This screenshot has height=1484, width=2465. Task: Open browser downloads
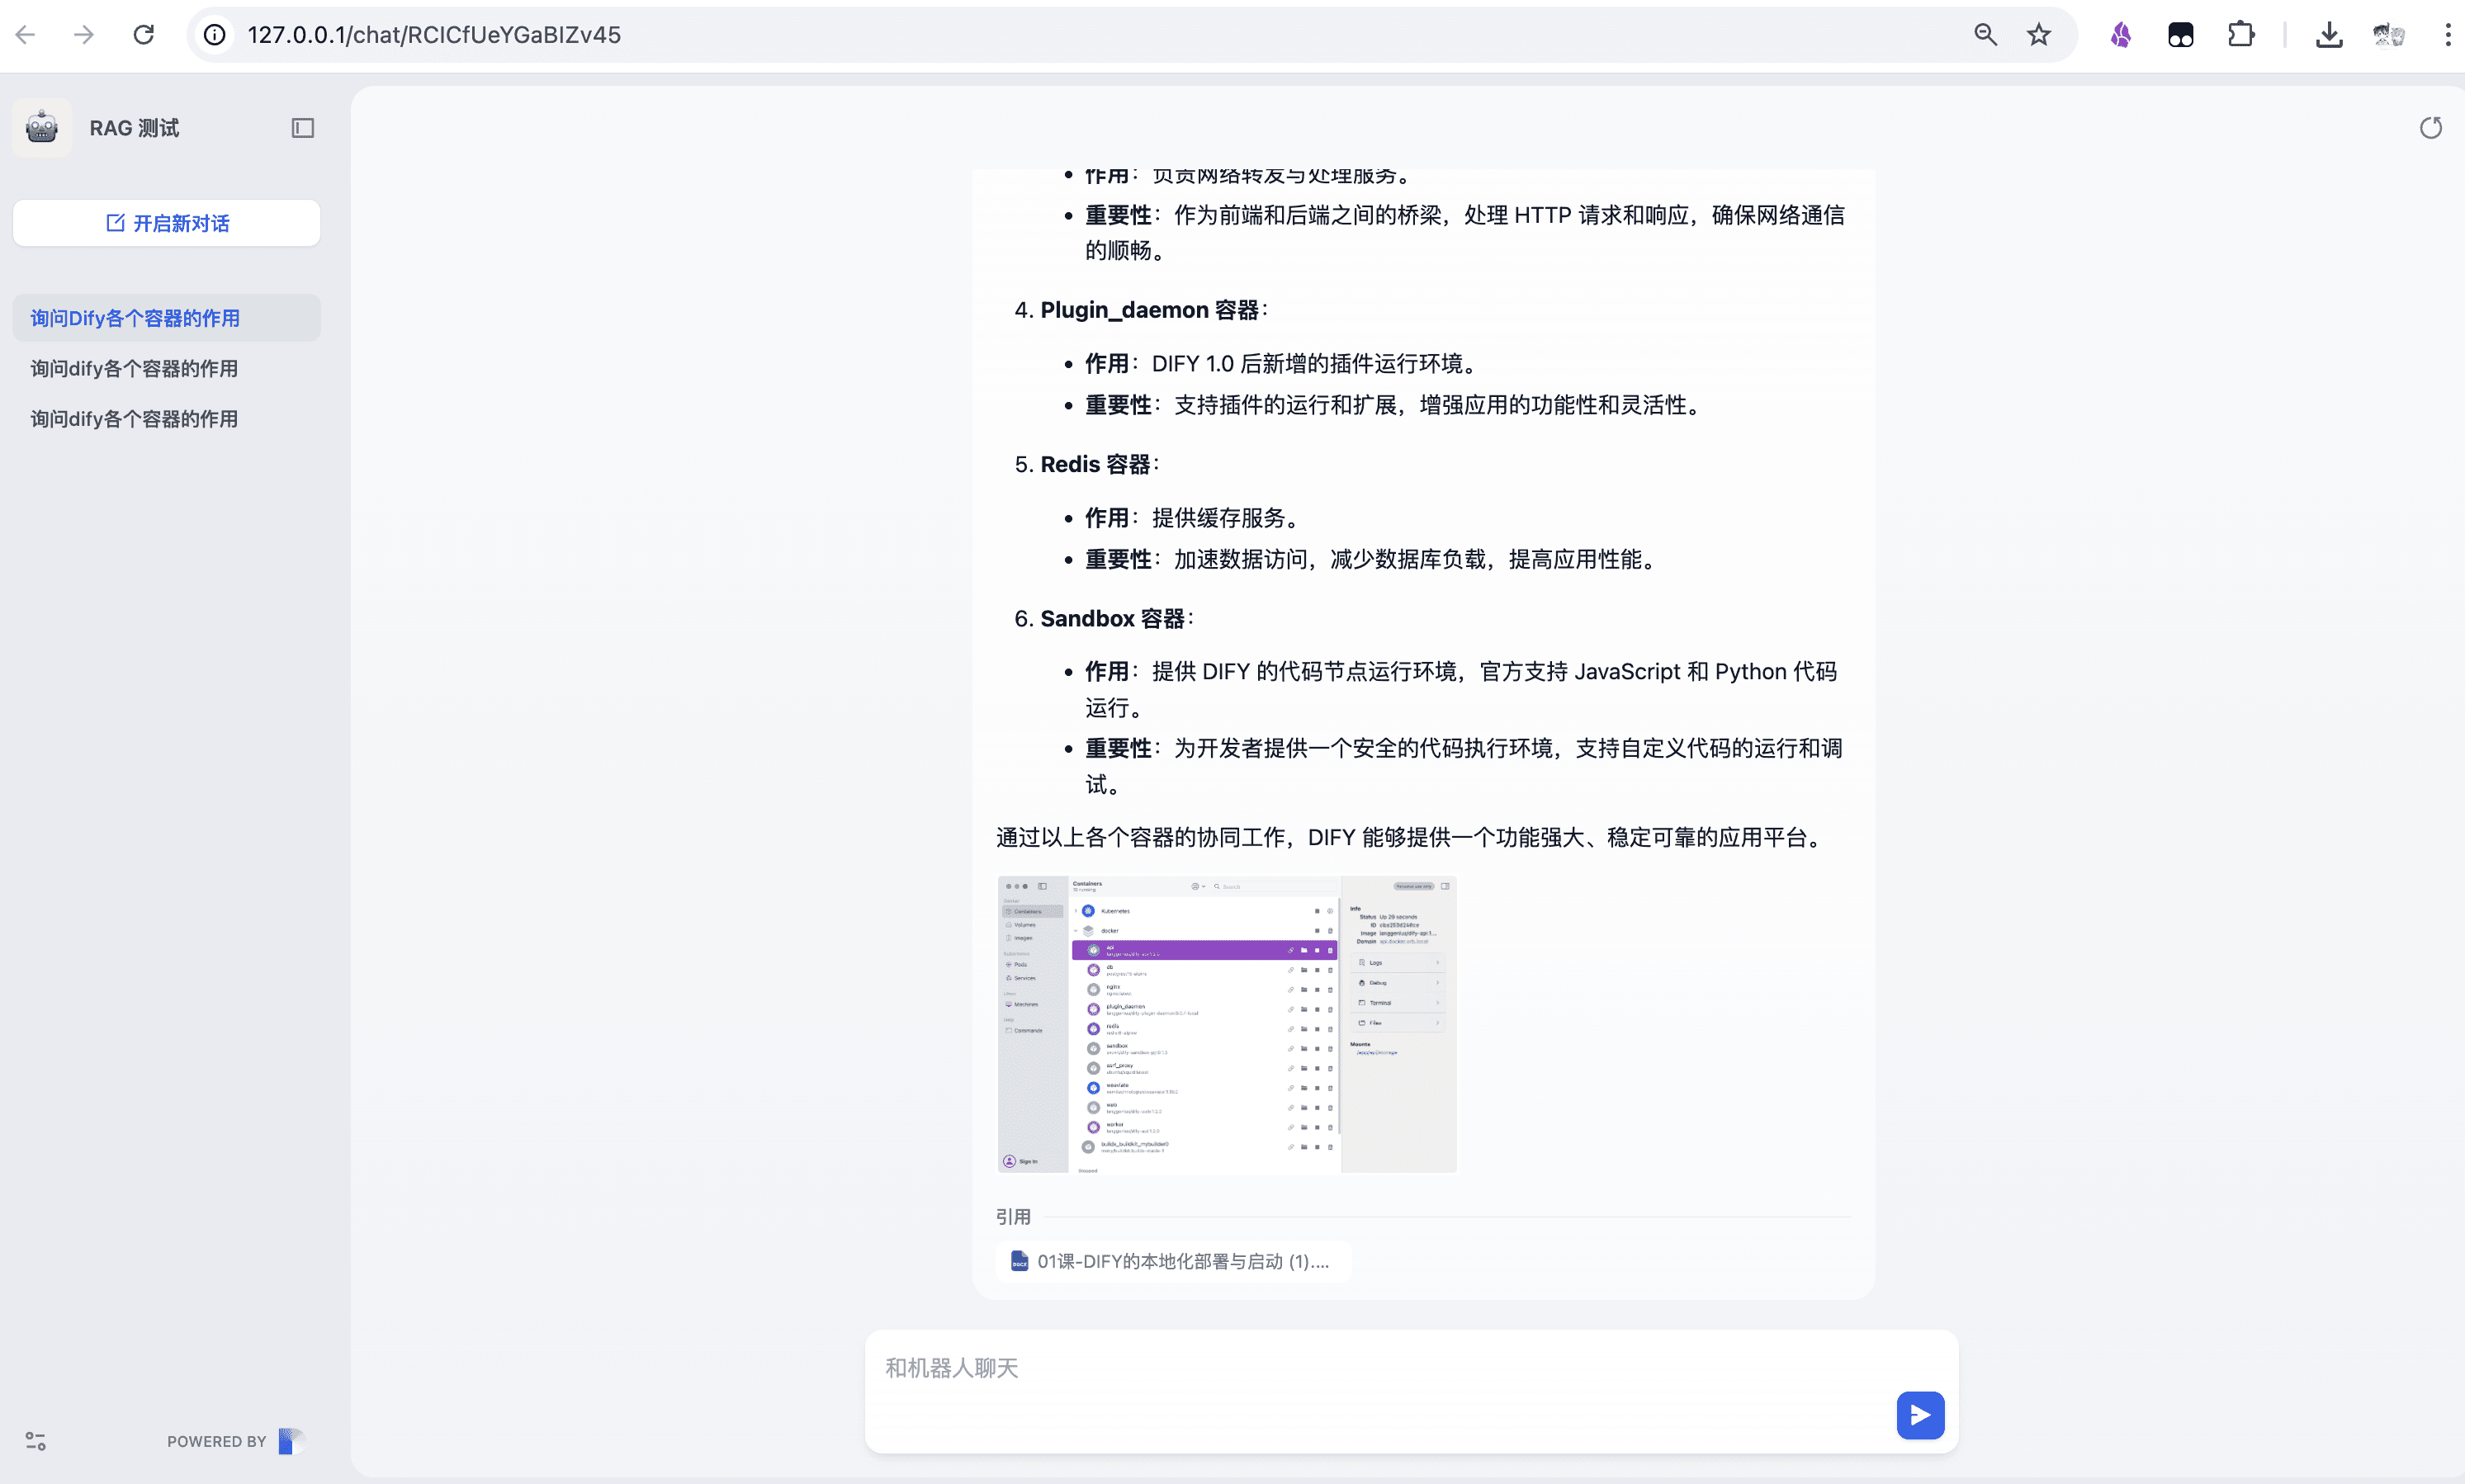coord(2329,35)
